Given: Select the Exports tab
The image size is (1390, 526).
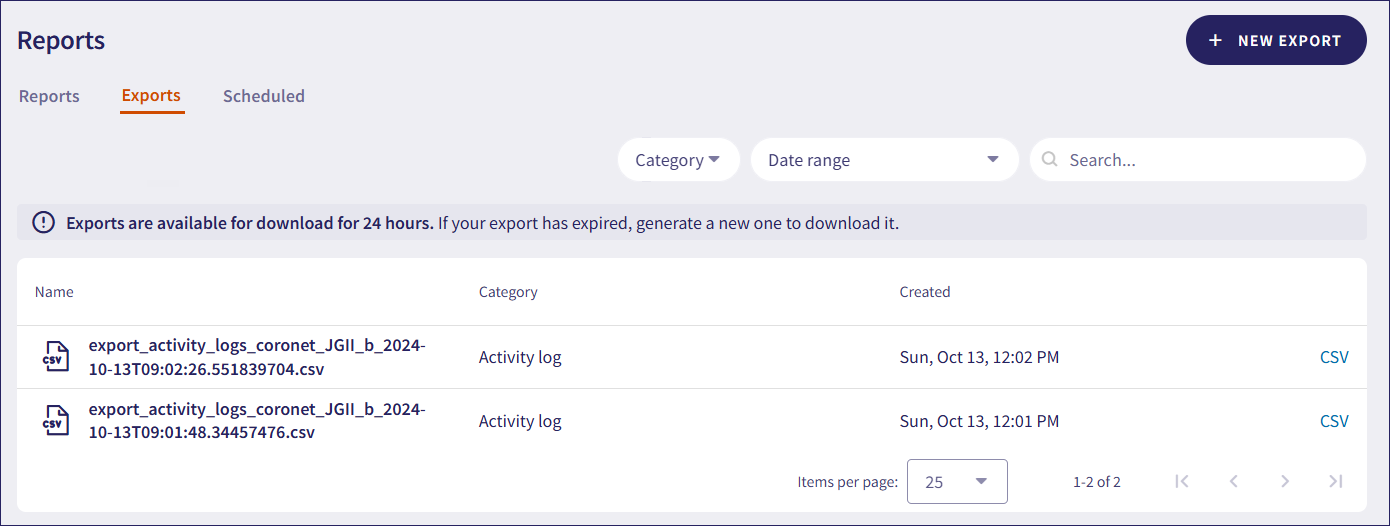Looking at the screenshot, I should tap(151, 96).
